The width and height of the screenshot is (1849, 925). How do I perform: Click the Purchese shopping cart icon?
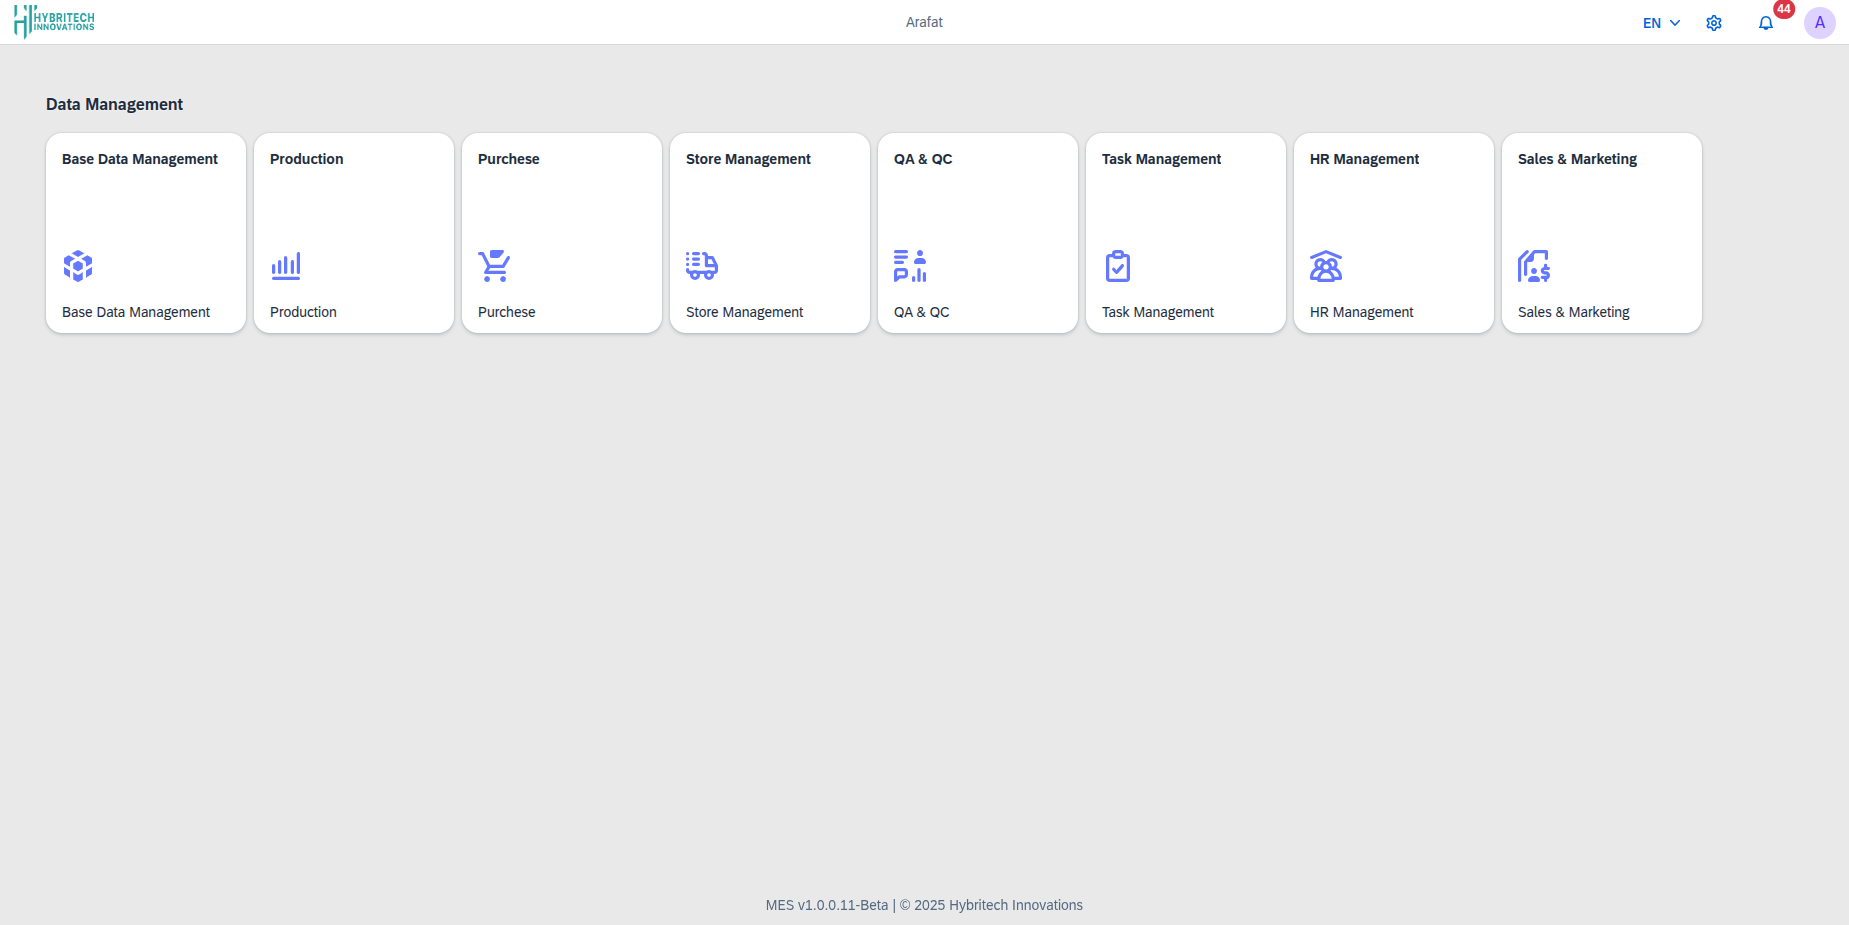coord(494,266)
